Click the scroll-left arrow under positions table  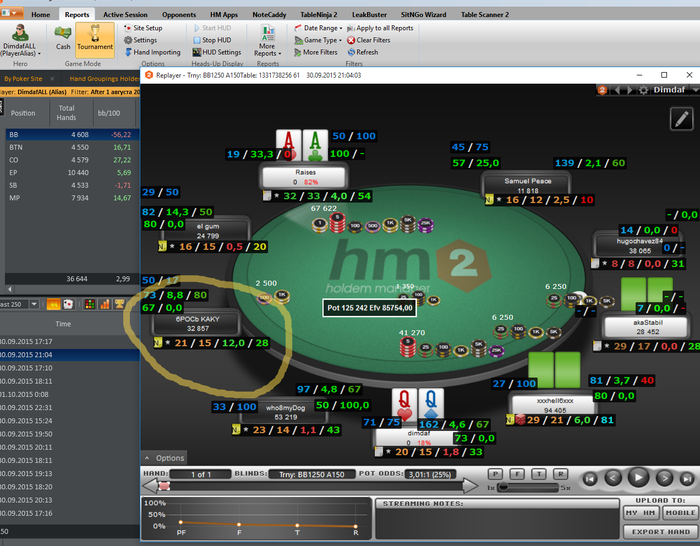click(10, 290)
